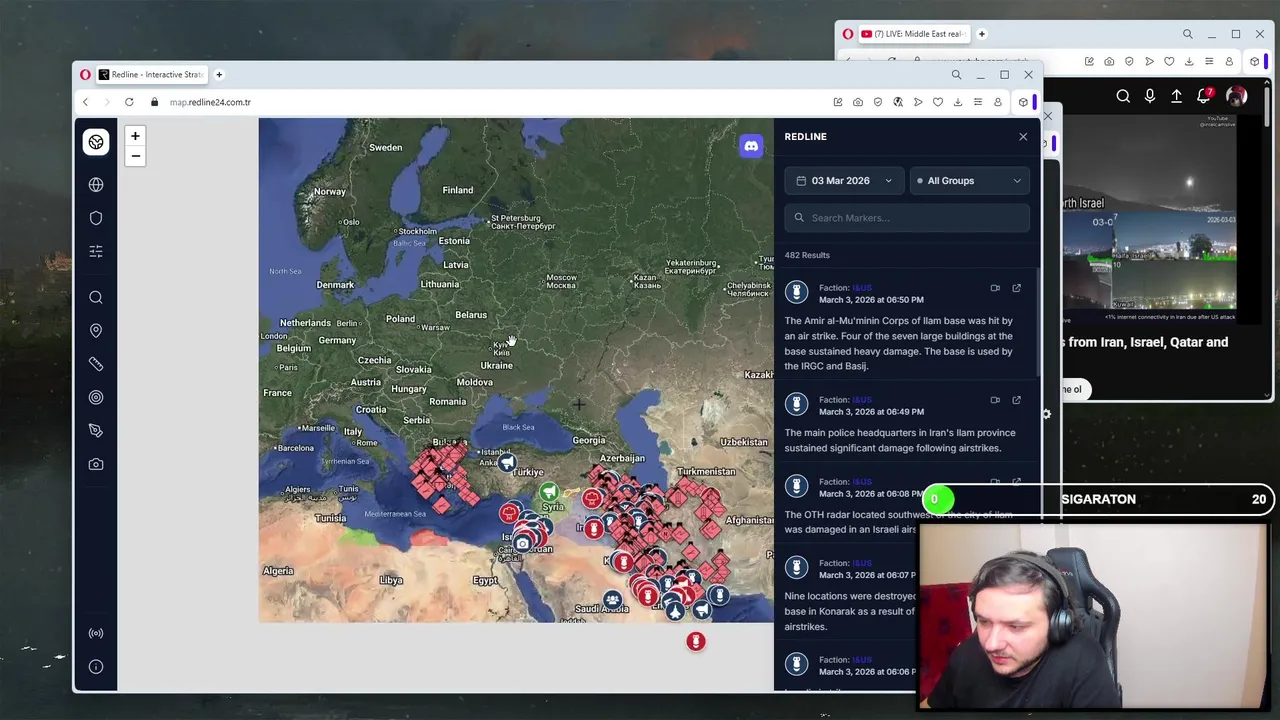This screenshot has width=1280, height=720.
Task: Click faction badge of 06:08 PM entry
Action: click(796, 486)
